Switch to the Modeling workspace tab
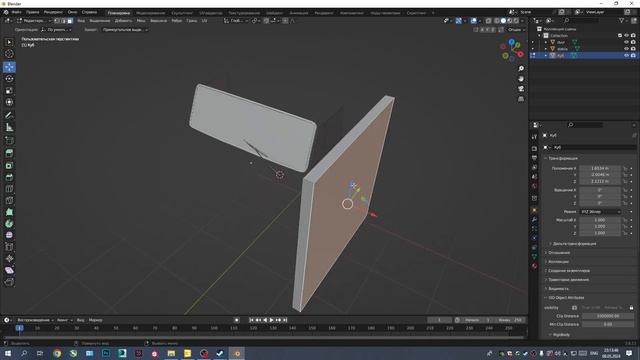640x360 pixels. [151, 13]
